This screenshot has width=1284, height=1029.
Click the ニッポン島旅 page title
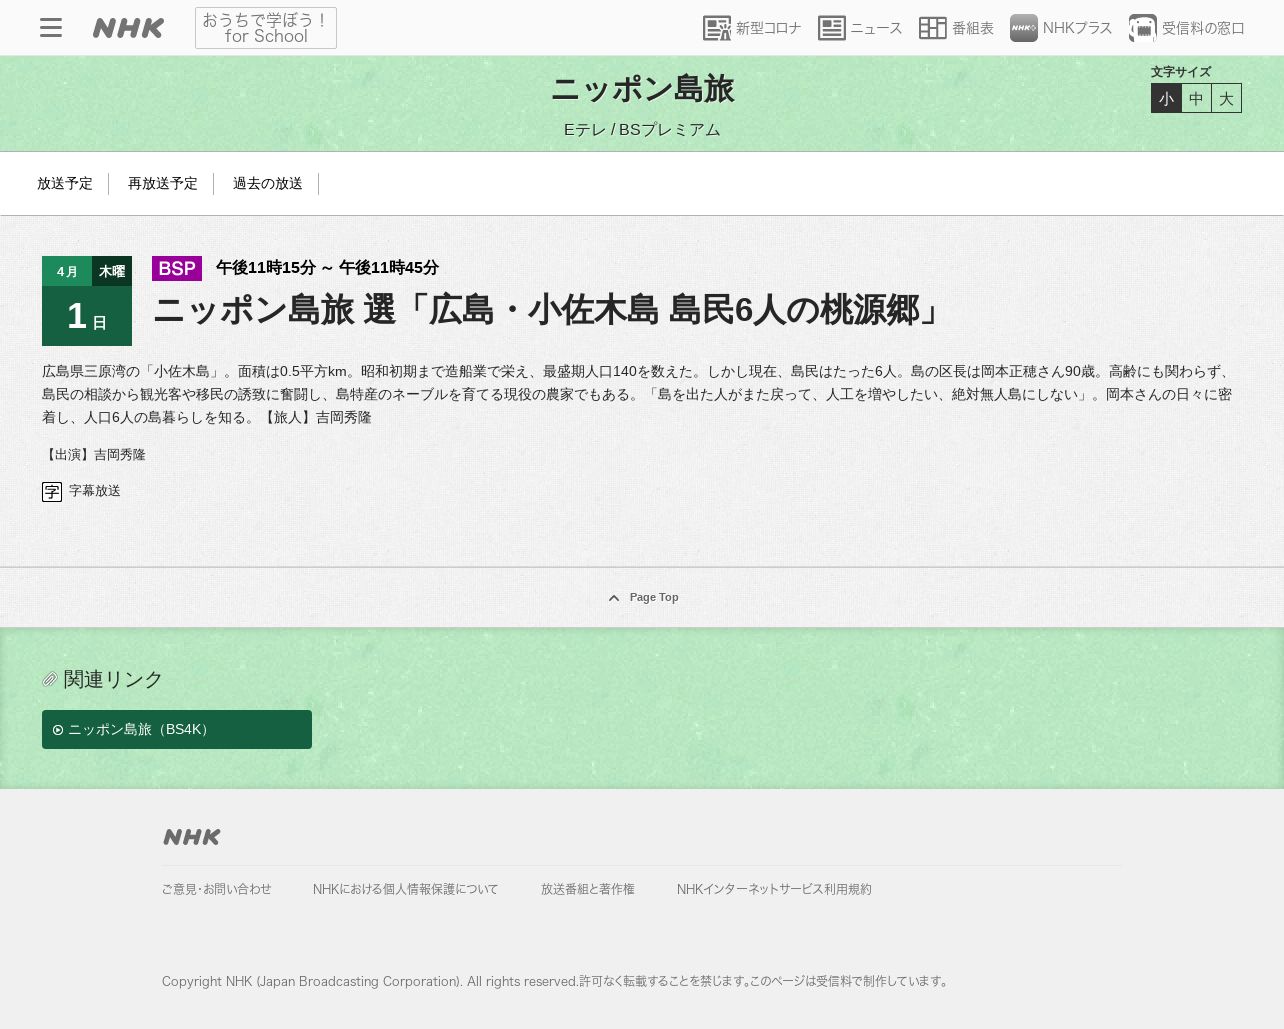[642, 89]
